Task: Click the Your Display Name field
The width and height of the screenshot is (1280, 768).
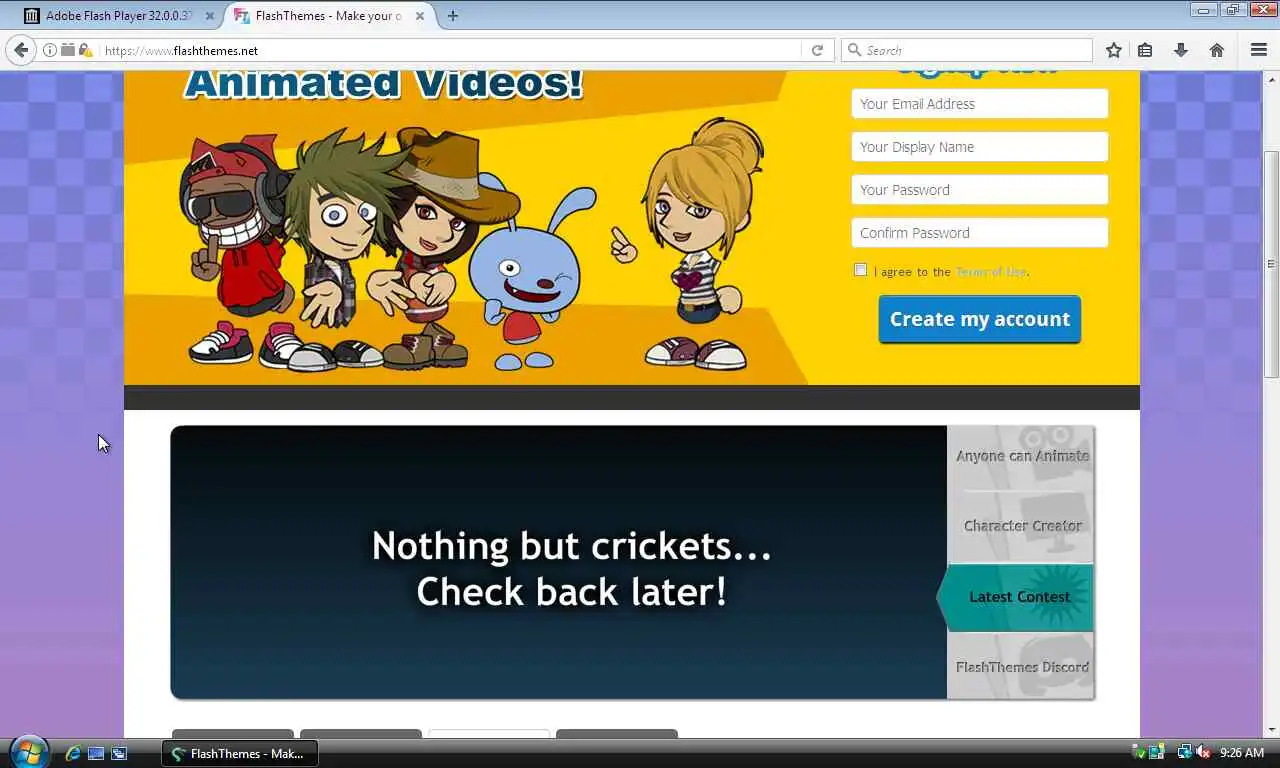Action: [980, 147]
